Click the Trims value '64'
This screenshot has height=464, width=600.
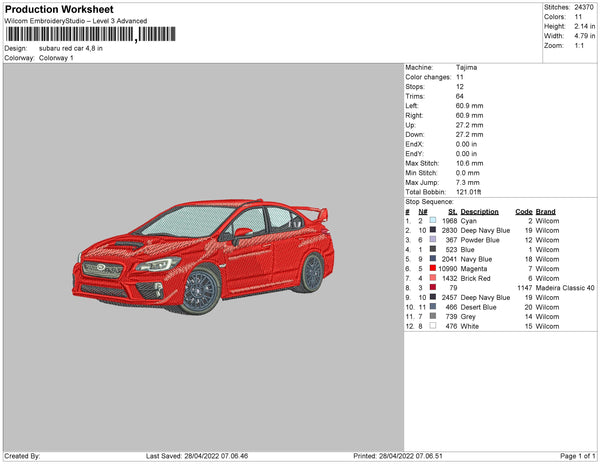pos(460,96)
